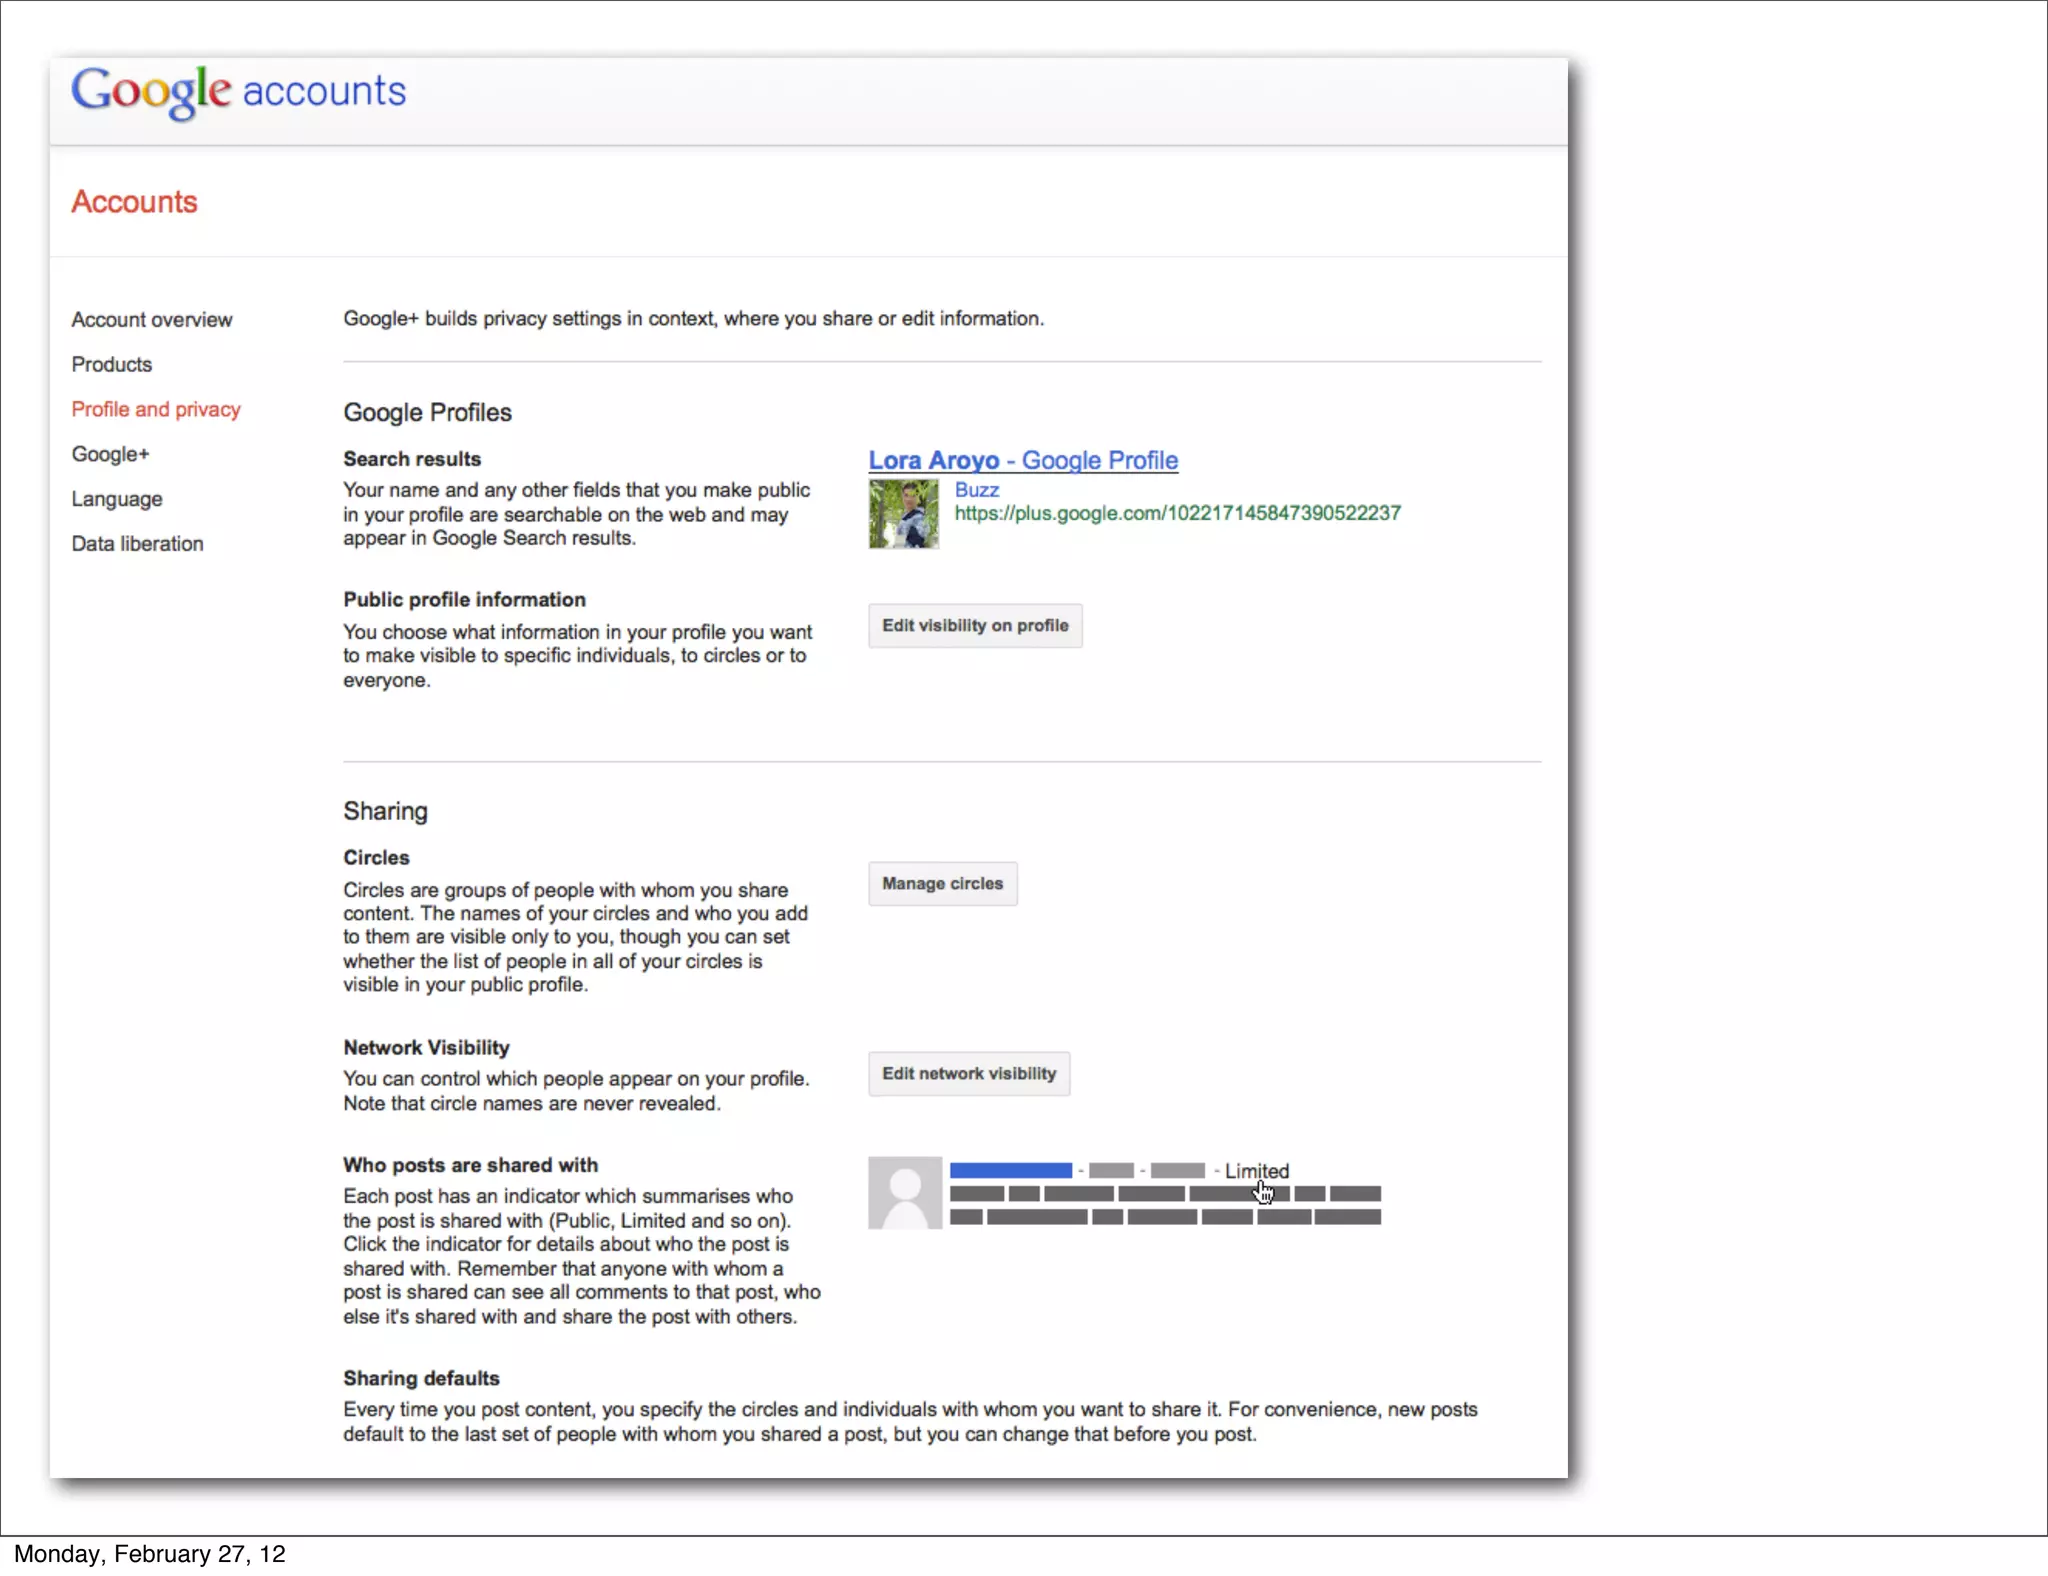Select Profile and privacy sidebar item
This screenshot has width=2048, height=1576.
pyautogui.click(x=156, y=410)
